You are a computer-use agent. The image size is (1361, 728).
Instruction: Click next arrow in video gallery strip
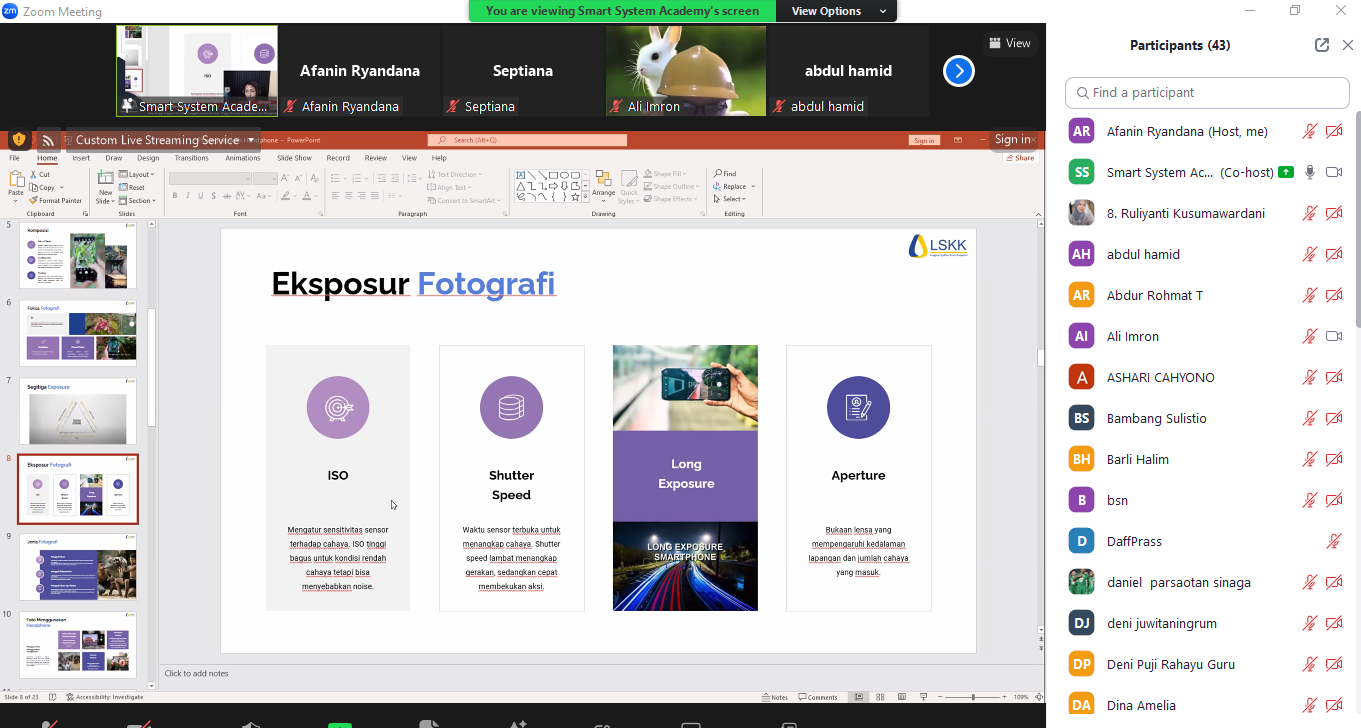[x=958, y=71]
